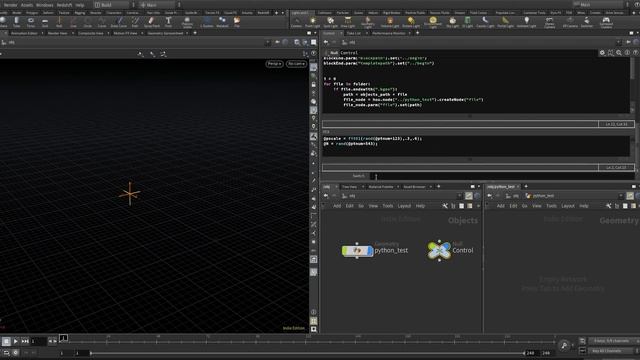Select the File shelf tool
640x360 pixels.
pyautogui.click(x=237, y=22)
